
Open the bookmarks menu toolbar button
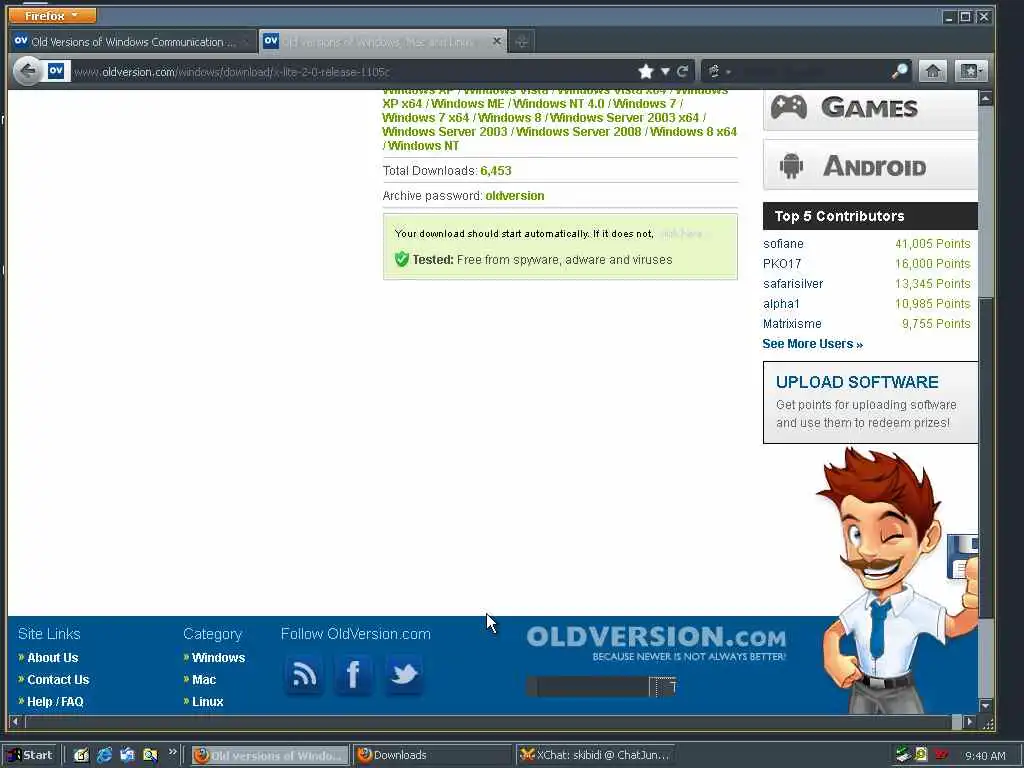[970, 71]
